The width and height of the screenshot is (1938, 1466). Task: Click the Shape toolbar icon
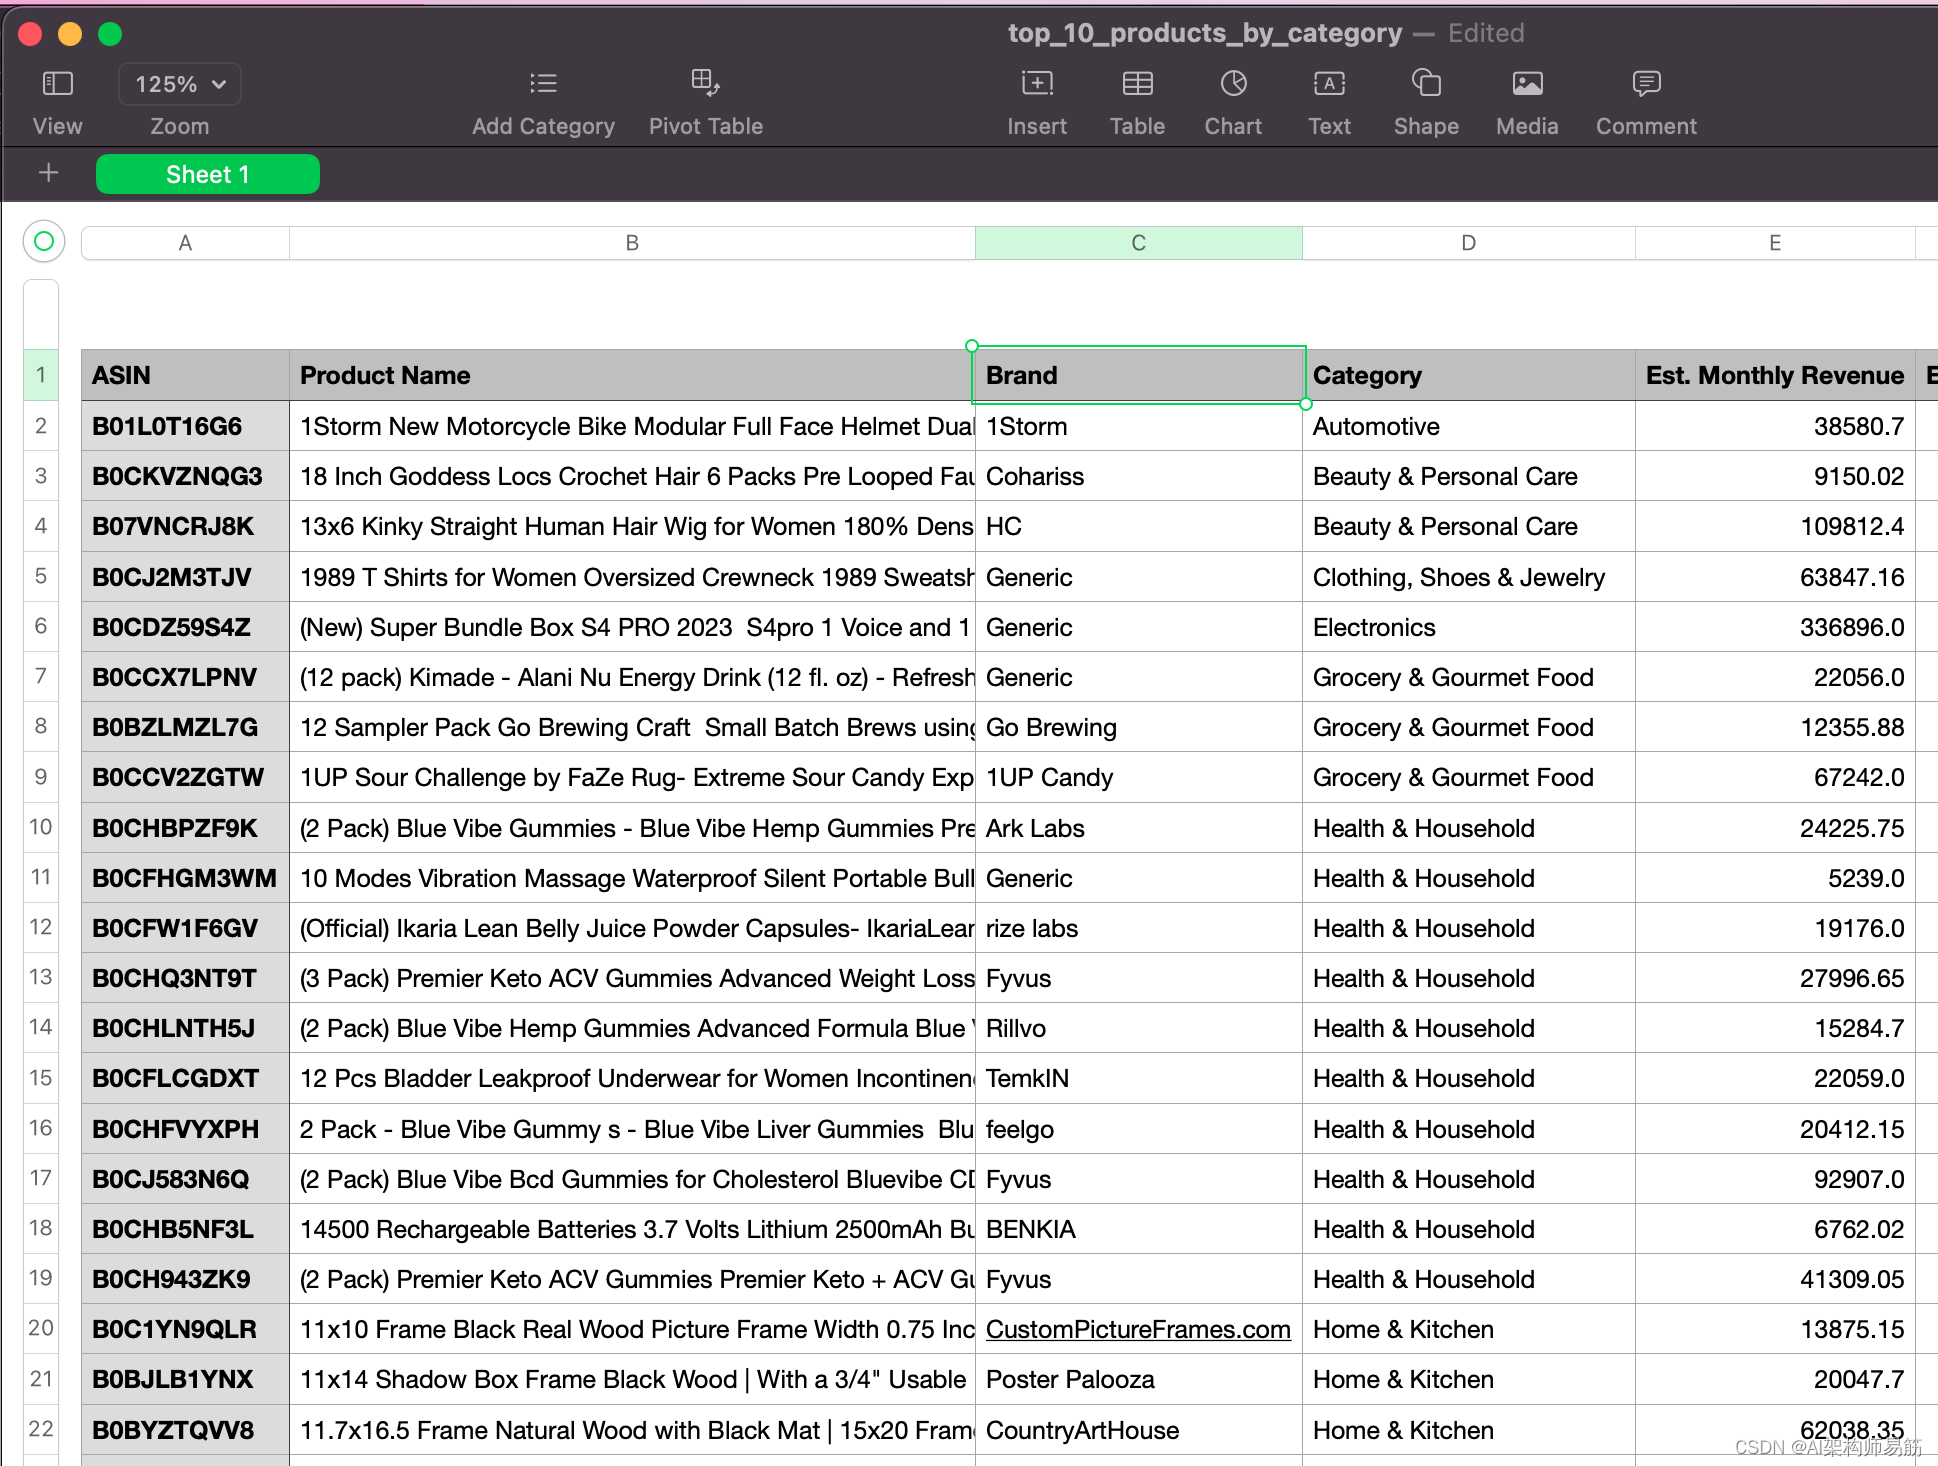[1426, 83]
